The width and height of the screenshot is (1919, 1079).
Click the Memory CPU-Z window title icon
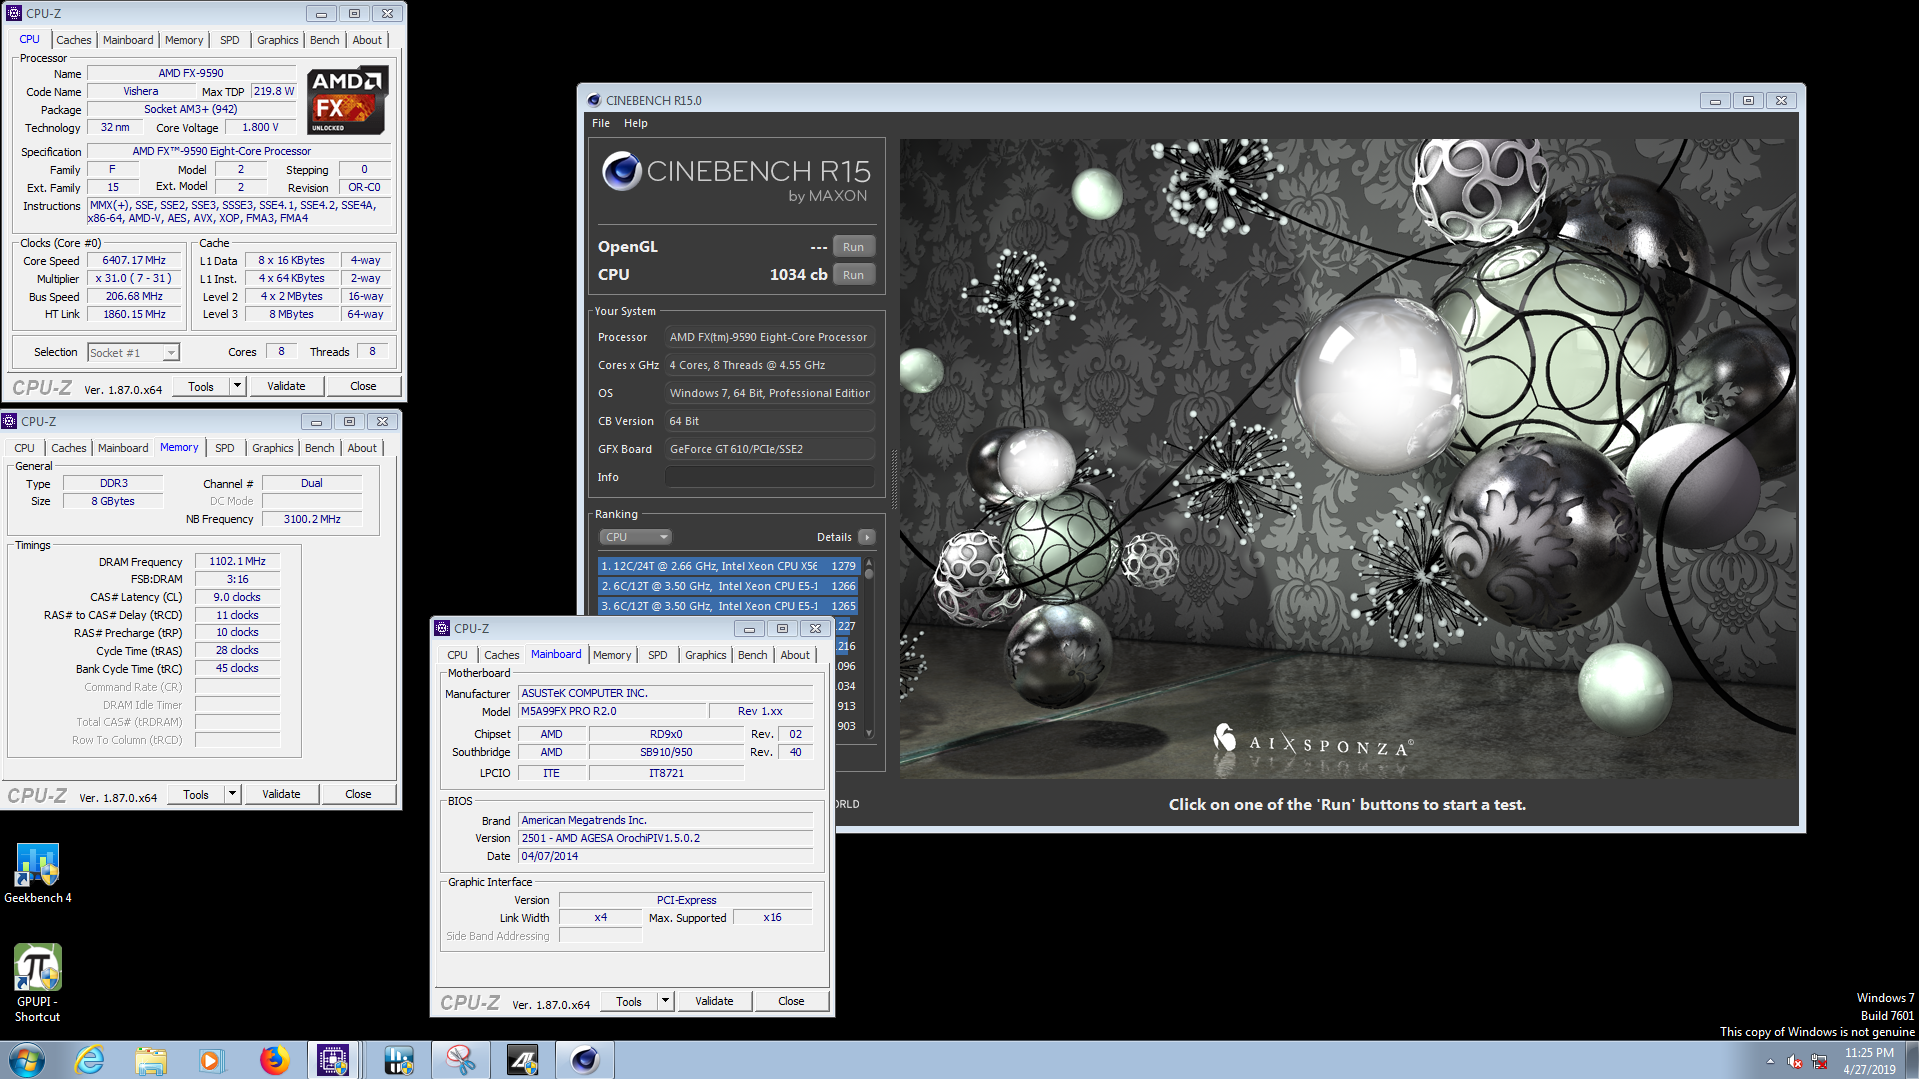click(9, 421)
